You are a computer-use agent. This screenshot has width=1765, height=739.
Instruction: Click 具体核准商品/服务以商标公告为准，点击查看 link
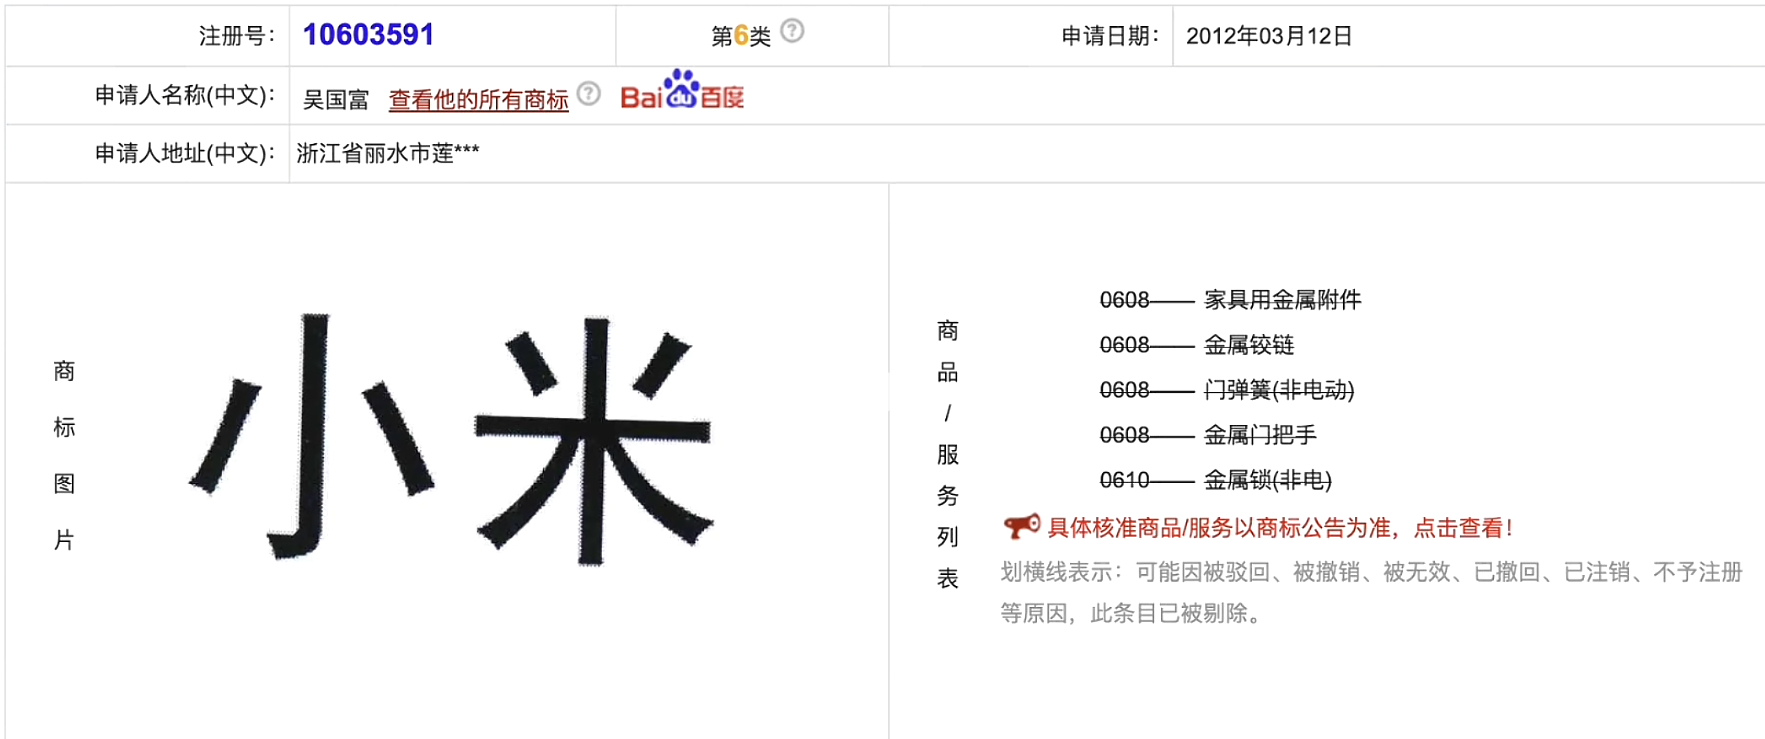(x=1279, y=528)
